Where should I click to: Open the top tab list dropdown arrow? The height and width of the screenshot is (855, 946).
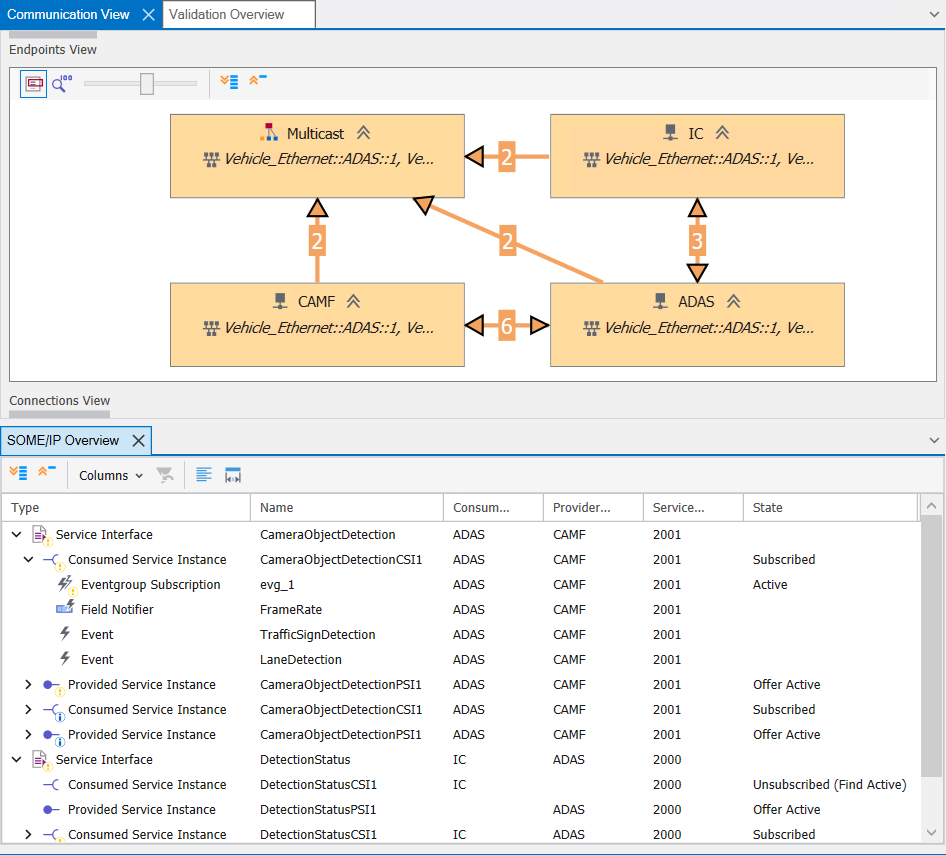(x=934, y=14)
